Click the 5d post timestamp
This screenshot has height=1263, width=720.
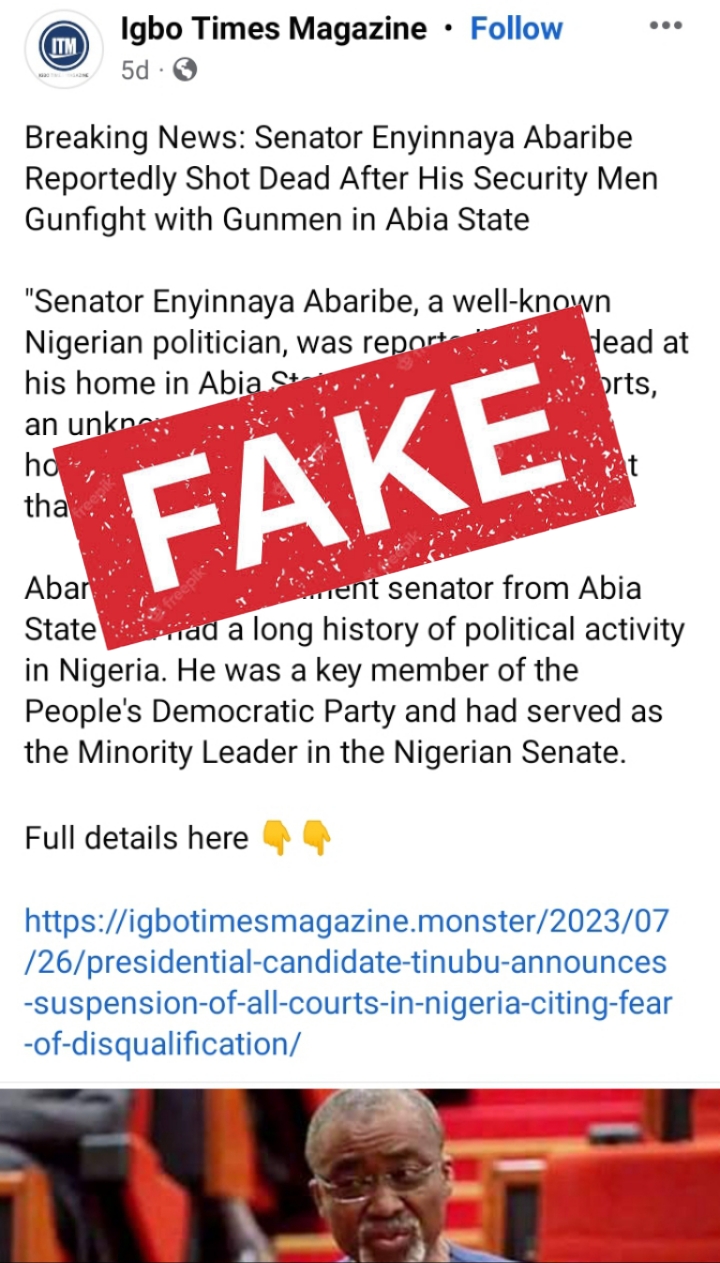(x=134, y=70)
